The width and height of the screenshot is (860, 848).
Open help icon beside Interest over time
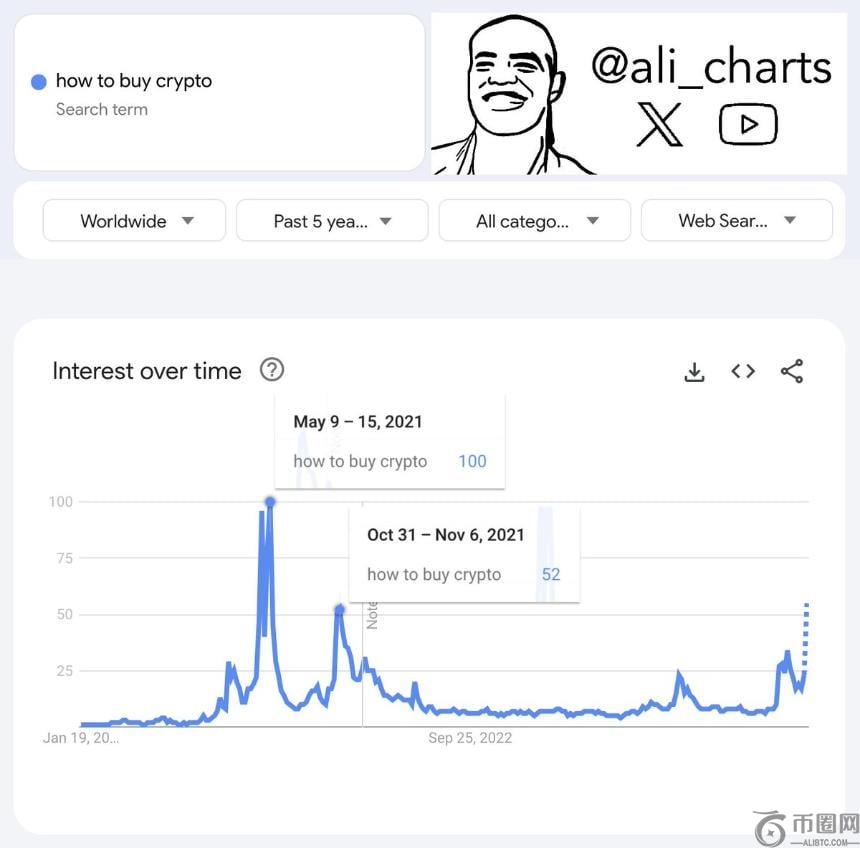point(272,370)
